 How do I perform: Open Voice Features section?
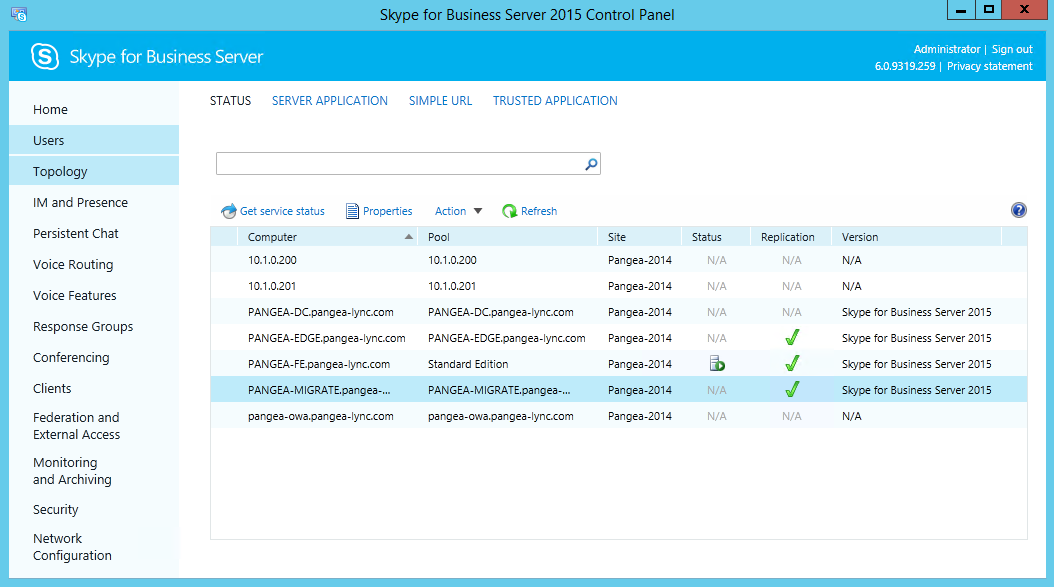94,295
